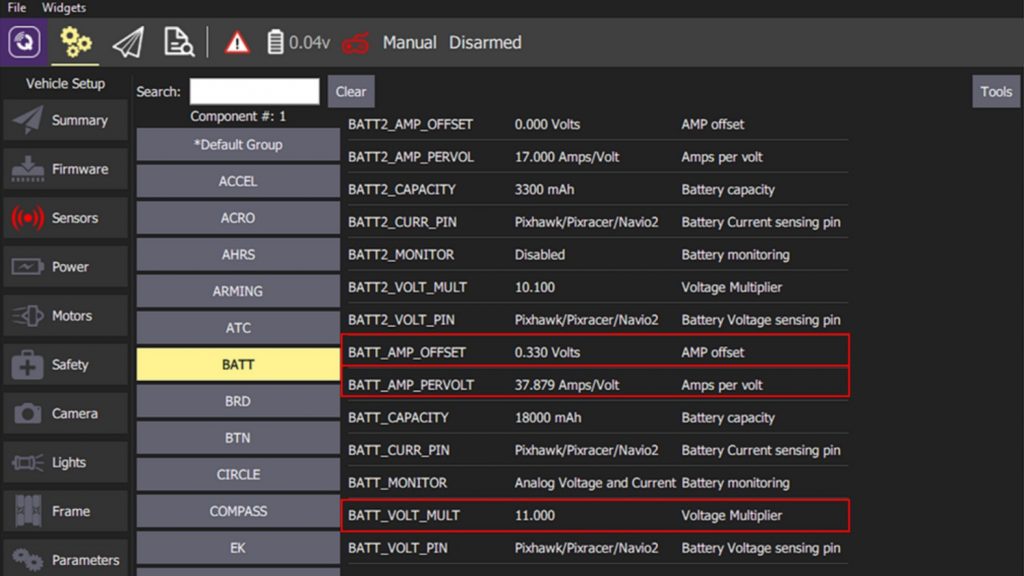Click the Disabled value for BATT2_MONITOR
Image resolution: width=1024 pixels, height=576 pixels.
click(540, 255)
